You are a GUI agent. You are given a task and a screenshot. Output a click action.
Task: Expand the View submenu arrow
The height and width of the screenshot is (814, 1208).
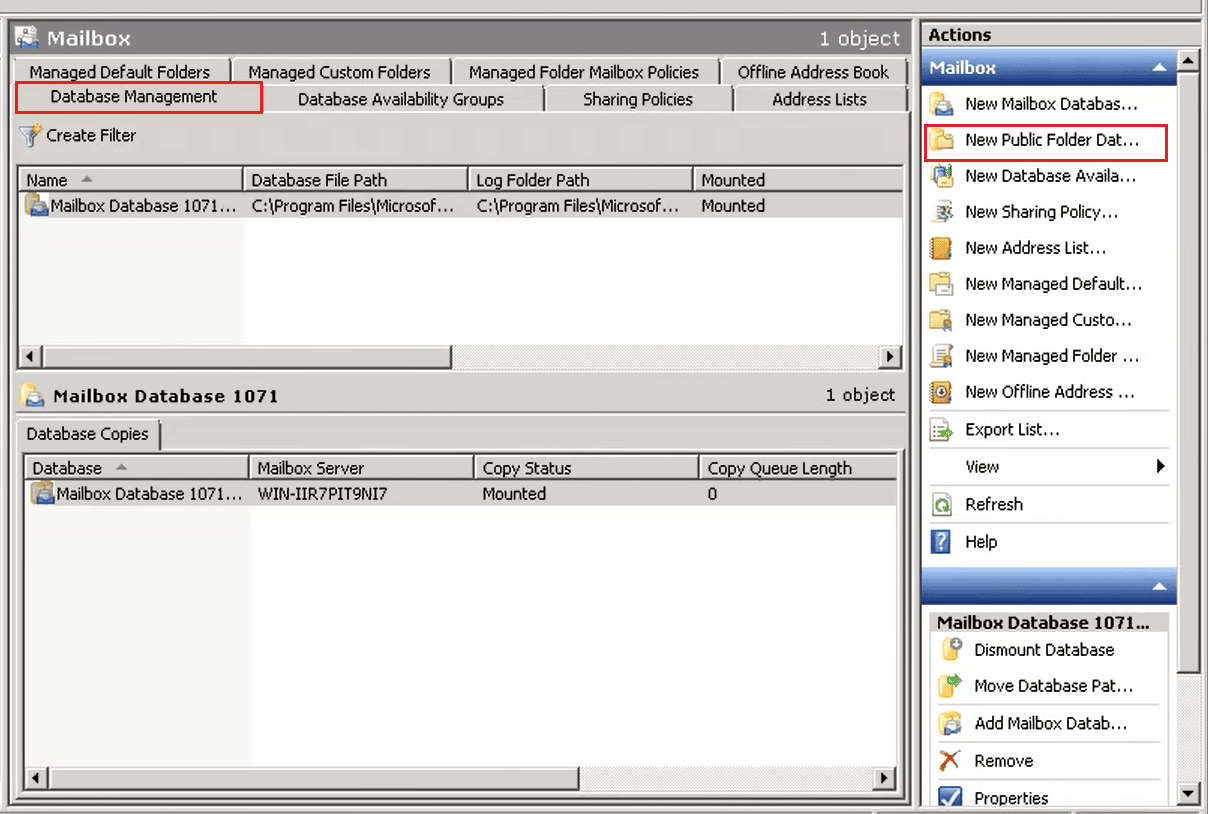1161,467
